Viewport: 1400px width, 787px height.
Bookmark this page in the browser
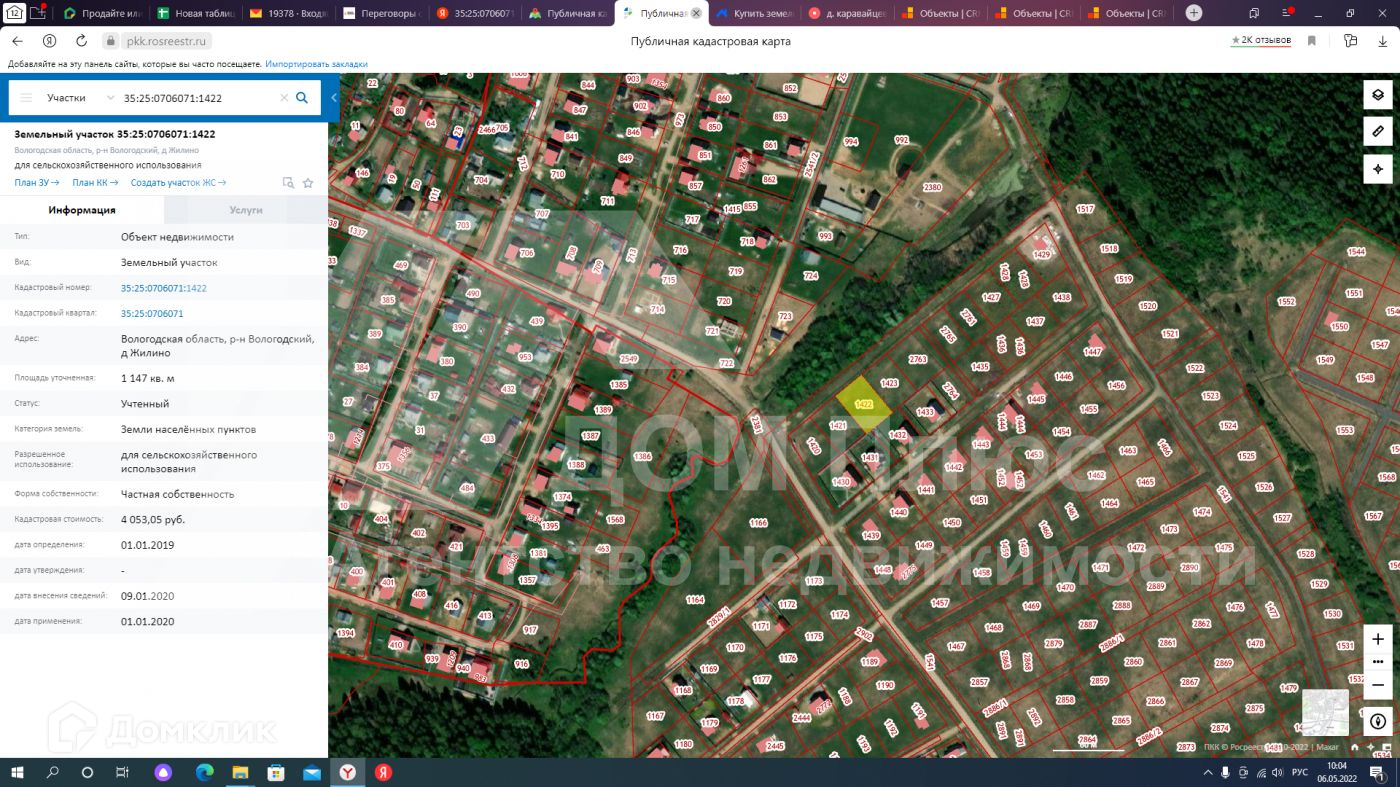pyautogui.click(x=1311, y=41)
